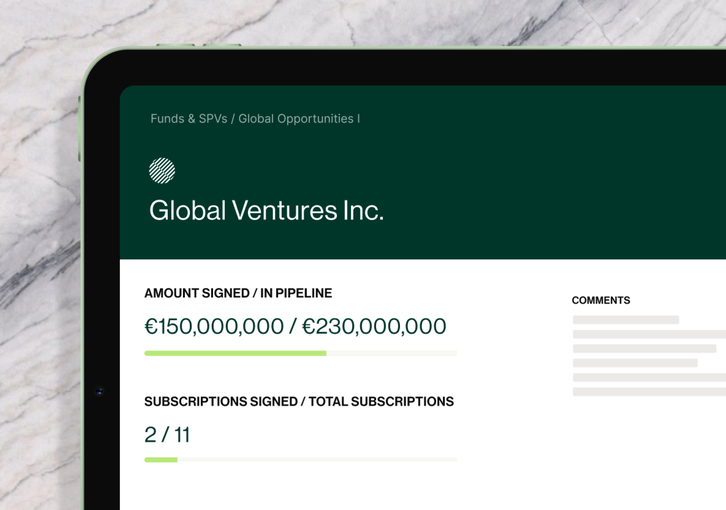Click green filled part of subscriptions bar
The height and width of the screenshot is (510, 726).
click(x=160, y=460)
